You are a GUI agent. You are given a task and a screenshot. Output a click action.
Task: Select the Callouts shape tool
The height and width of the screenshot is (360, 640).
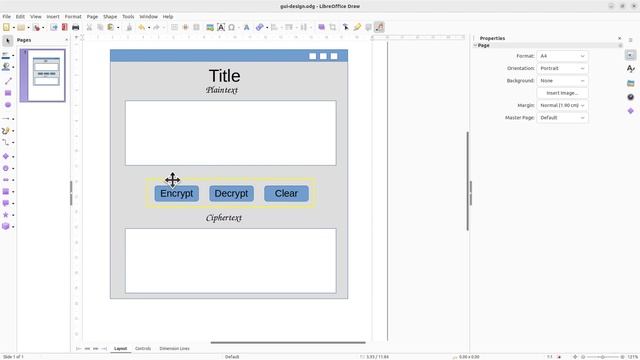6,203
